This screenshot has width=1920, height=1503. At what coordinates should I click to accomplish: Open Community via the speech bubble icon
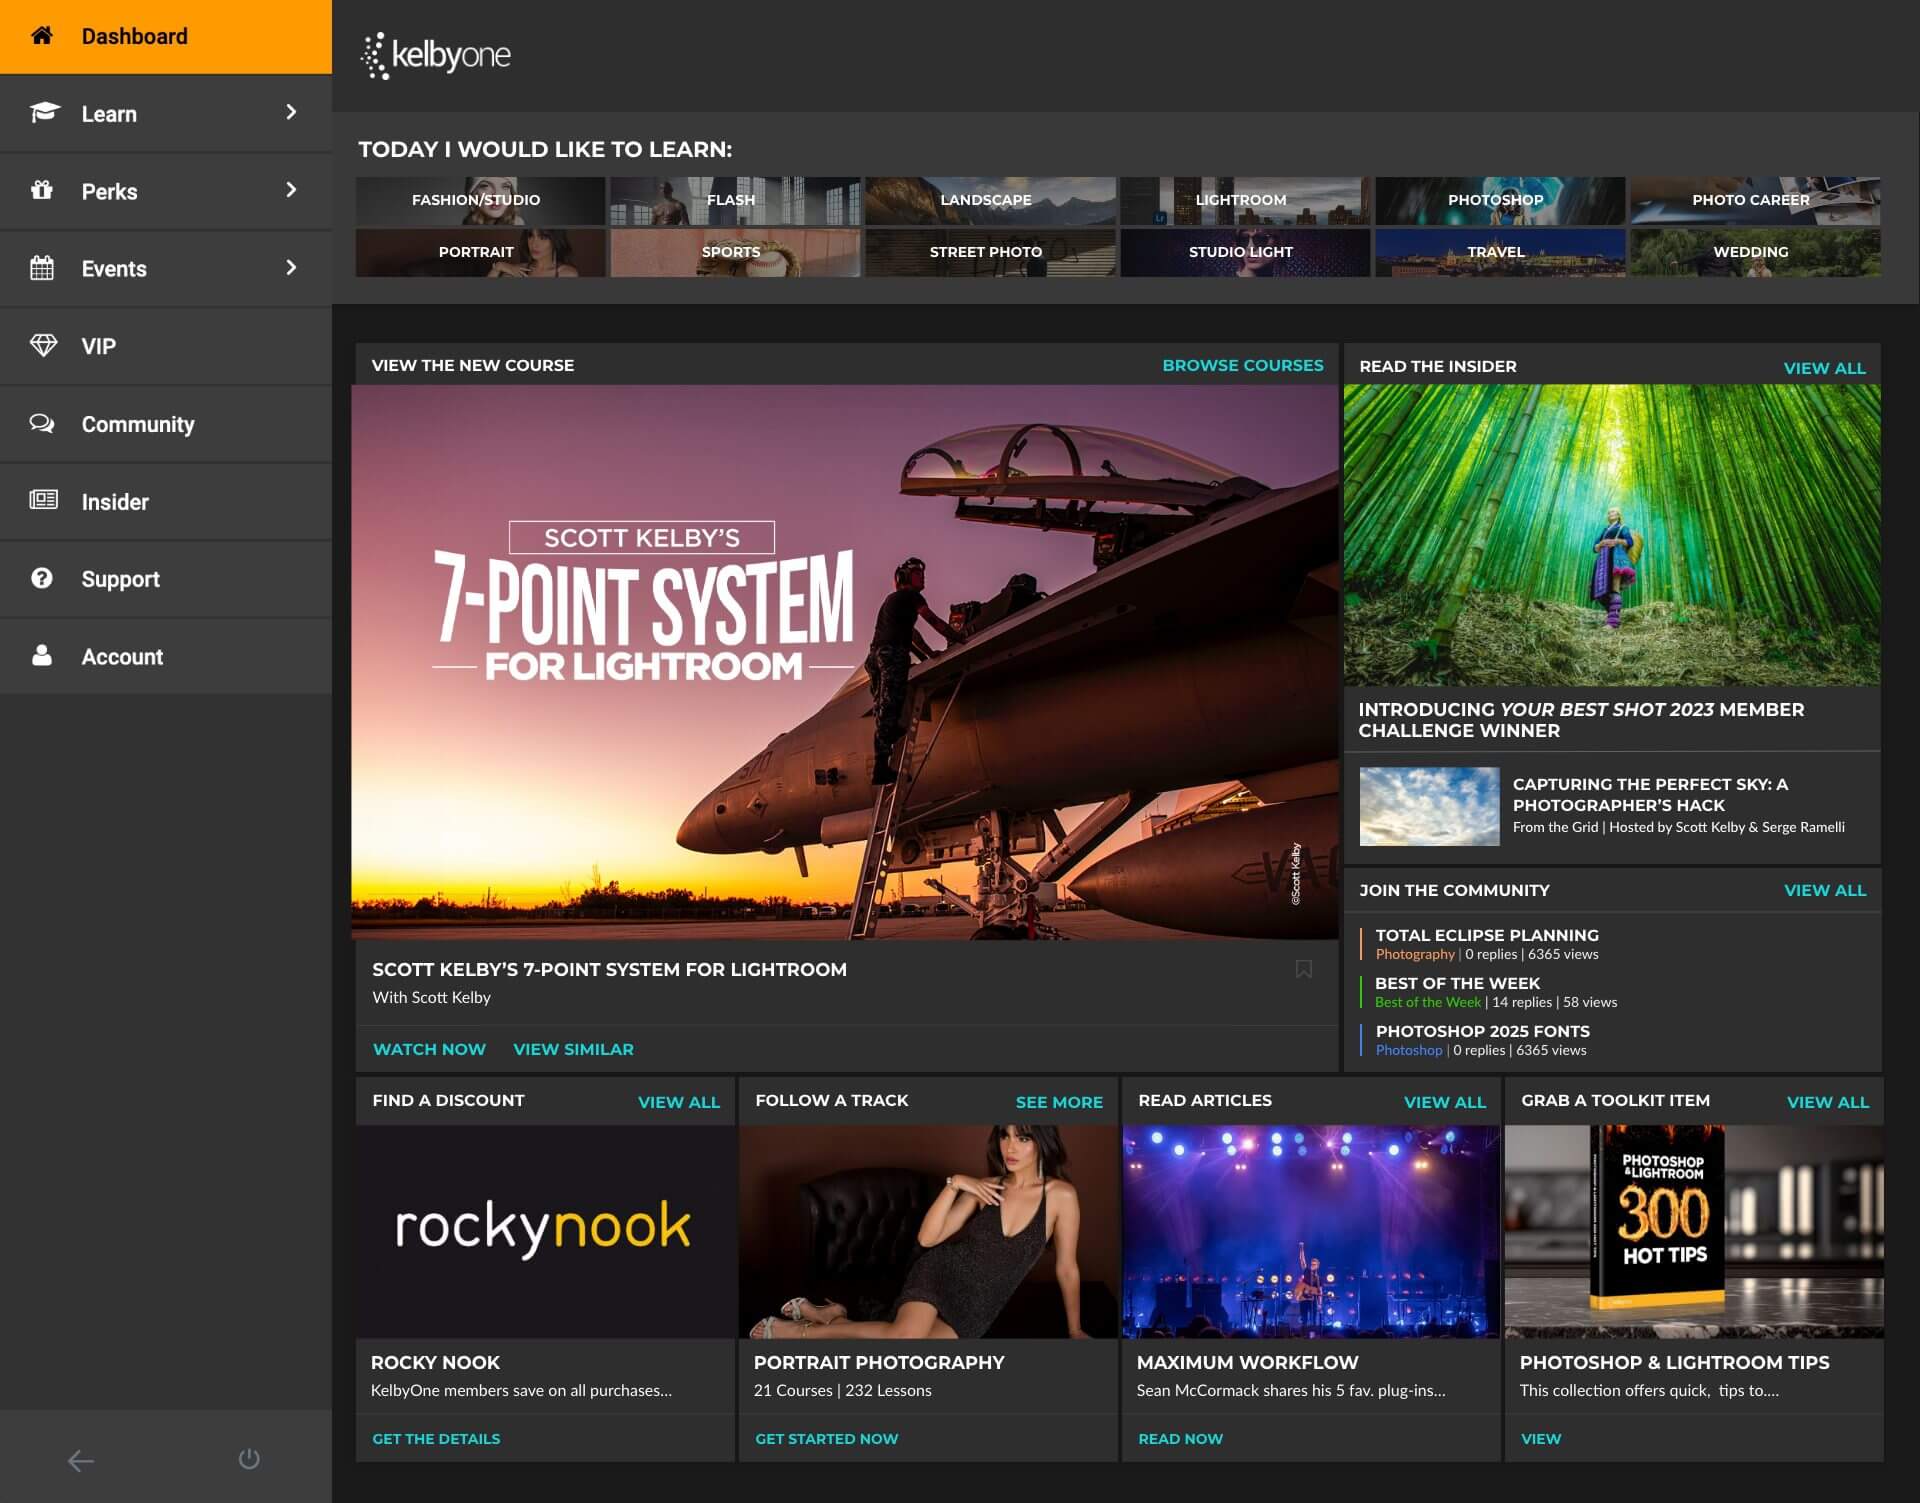tap(42, 423)
